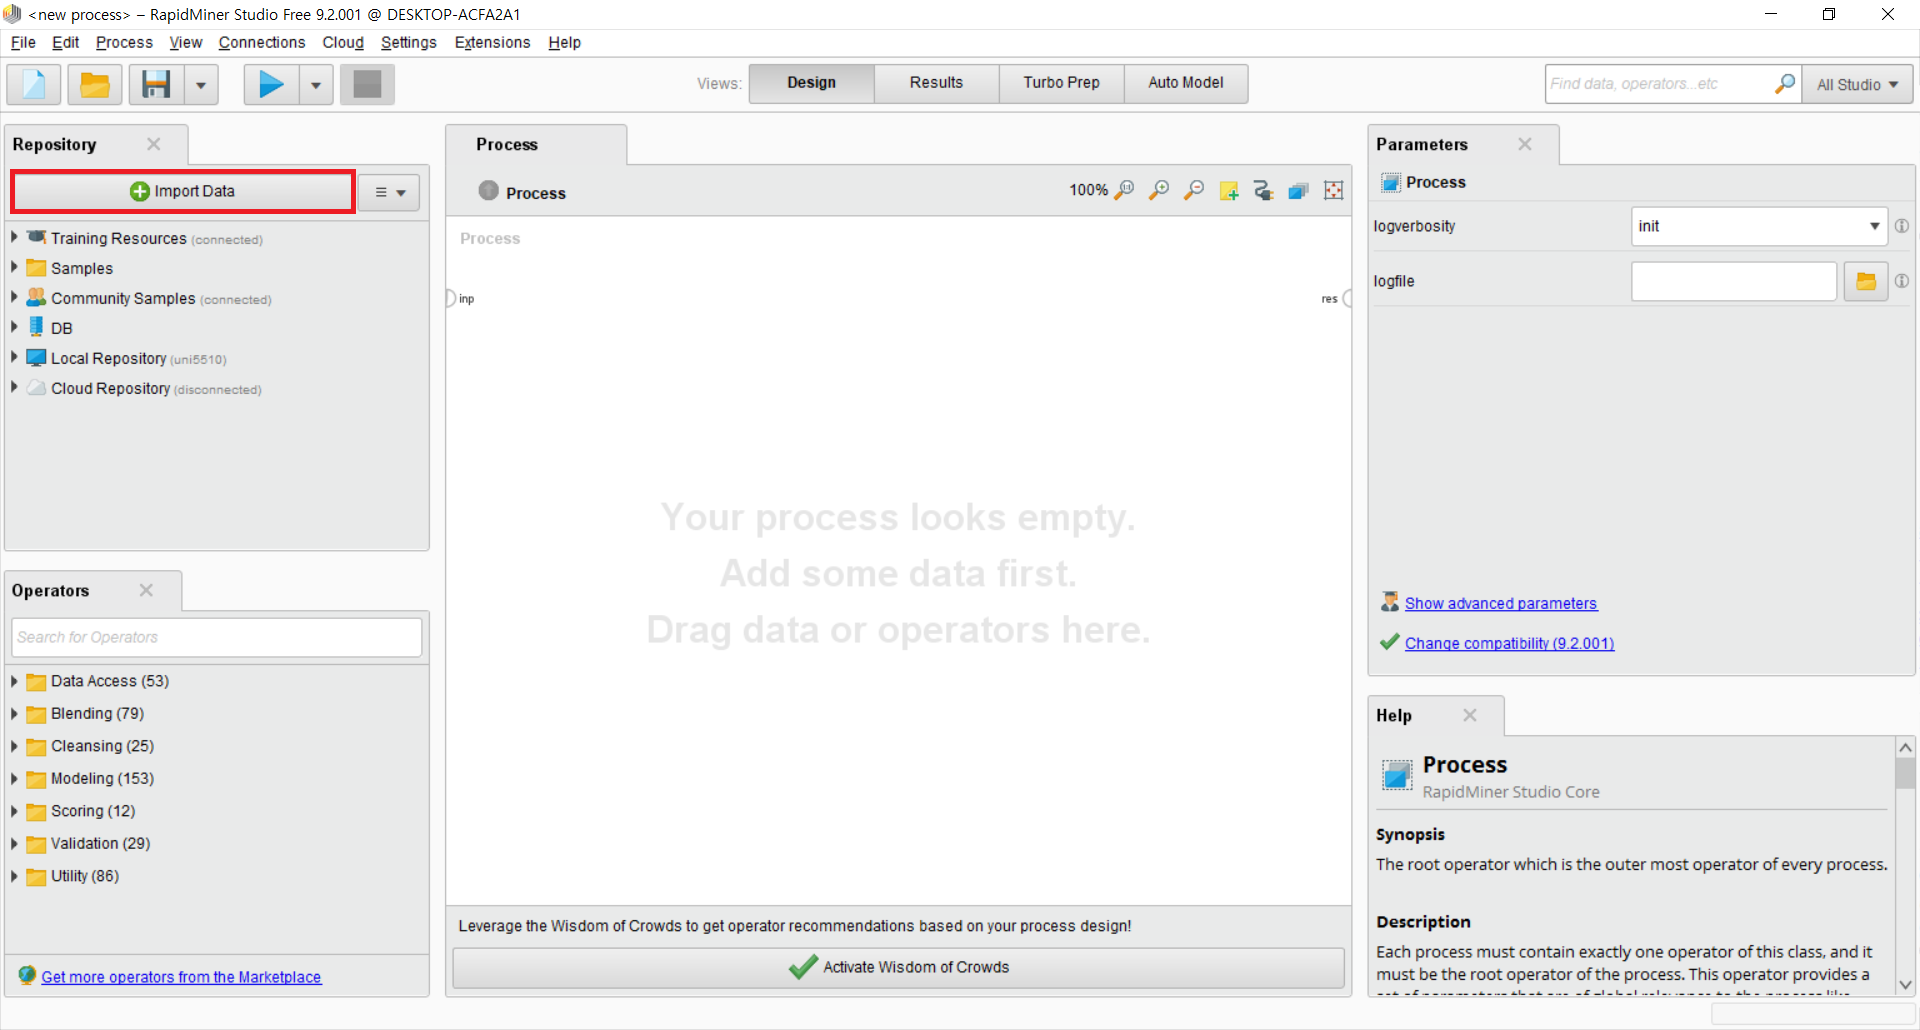Zoom out on the process canvas
This screenshot has width=1920, height=1030.
pos(1194,190)
